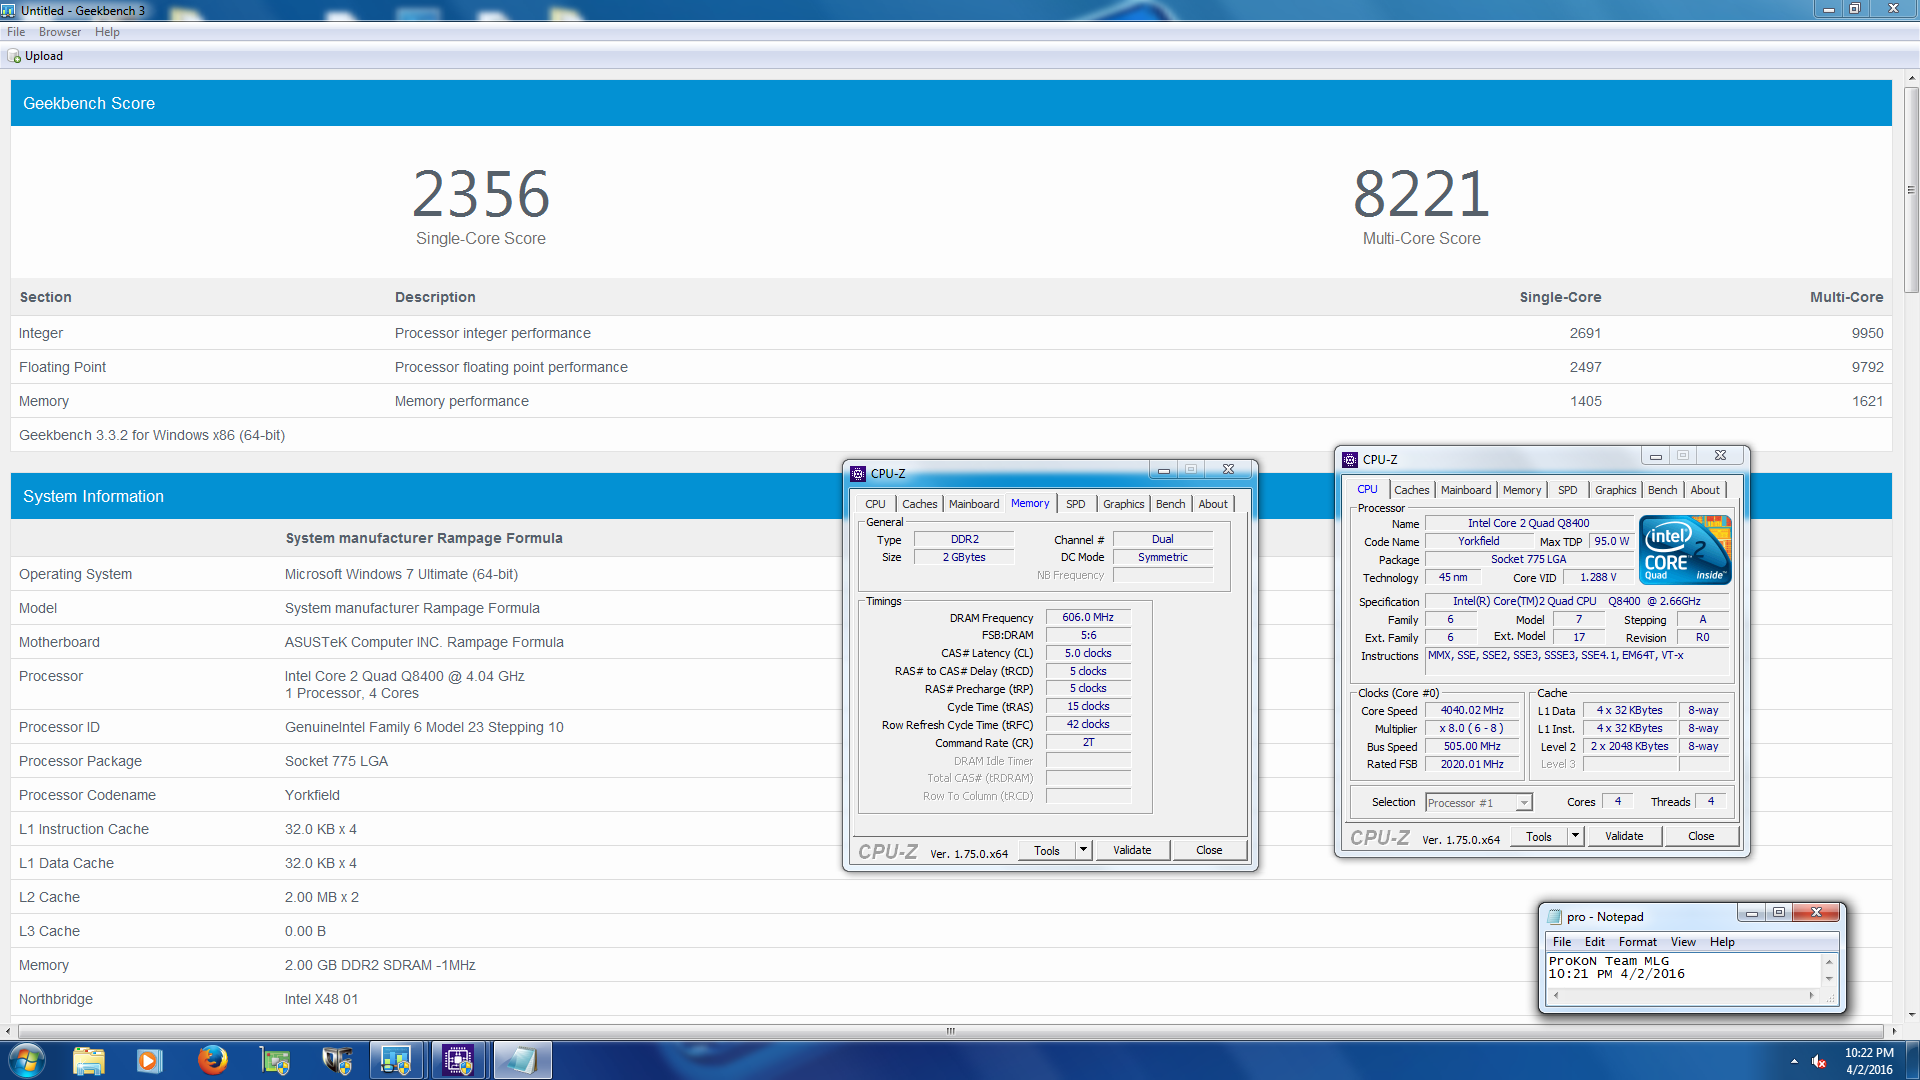Image resolution: width=1920 pixels, height=1080 pixels.
Task: Open Notepad Edit menu
Action: click(1594, 942)
